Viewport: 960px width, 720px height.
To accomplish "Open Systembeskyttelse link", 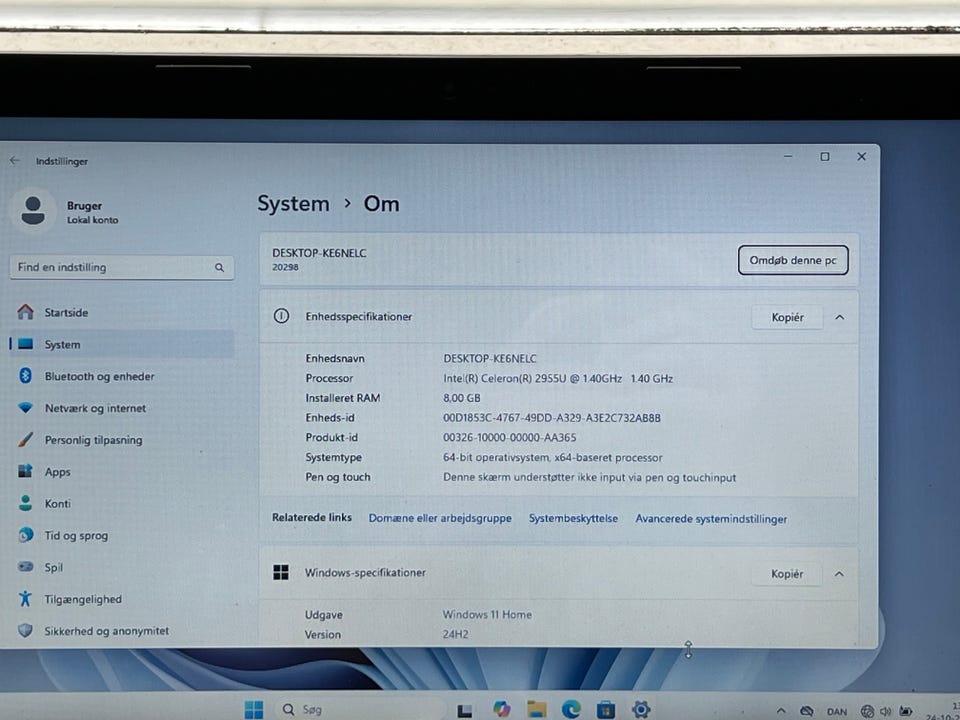I will 573,518.
